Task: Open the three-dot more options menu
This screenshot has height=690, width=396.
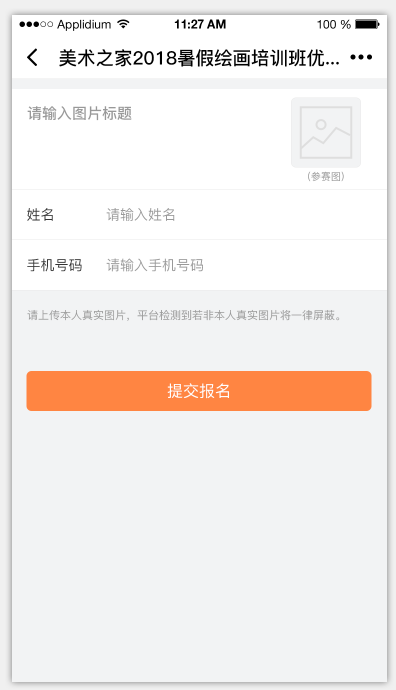Action: click(361, 57)
